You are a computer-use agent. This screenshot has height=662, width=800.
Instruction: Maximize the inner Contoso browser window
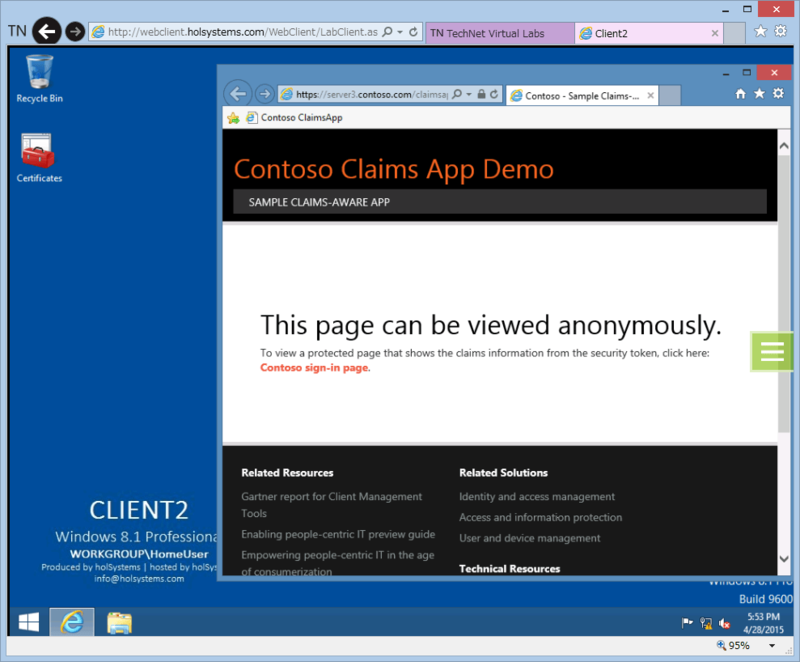click(x=747, y=72)
